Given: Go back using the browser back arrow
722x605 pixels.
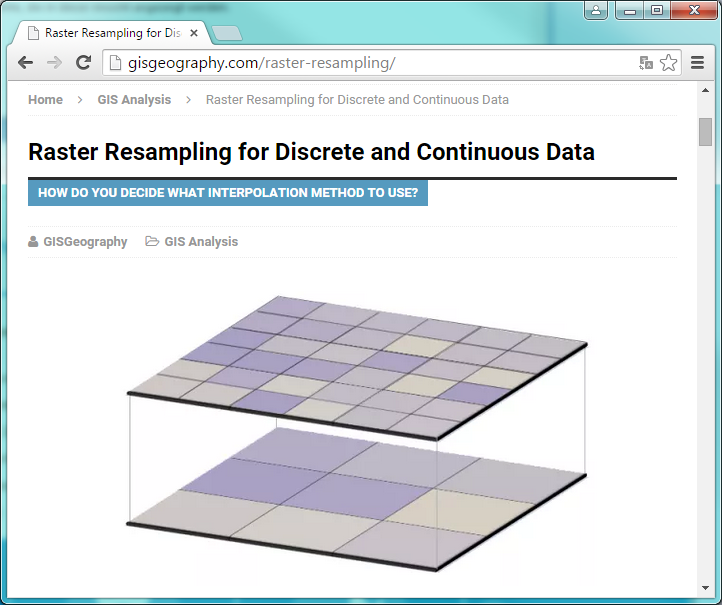Looking at the screenshot, I should tap(26, 63).
